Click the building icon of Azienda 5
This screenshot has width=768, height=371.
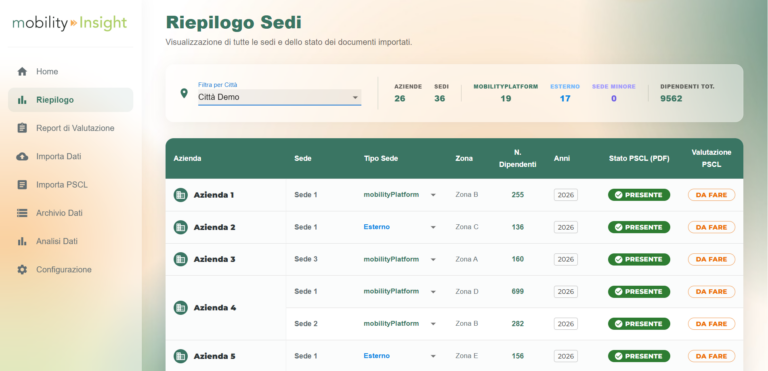coord(181,356)
